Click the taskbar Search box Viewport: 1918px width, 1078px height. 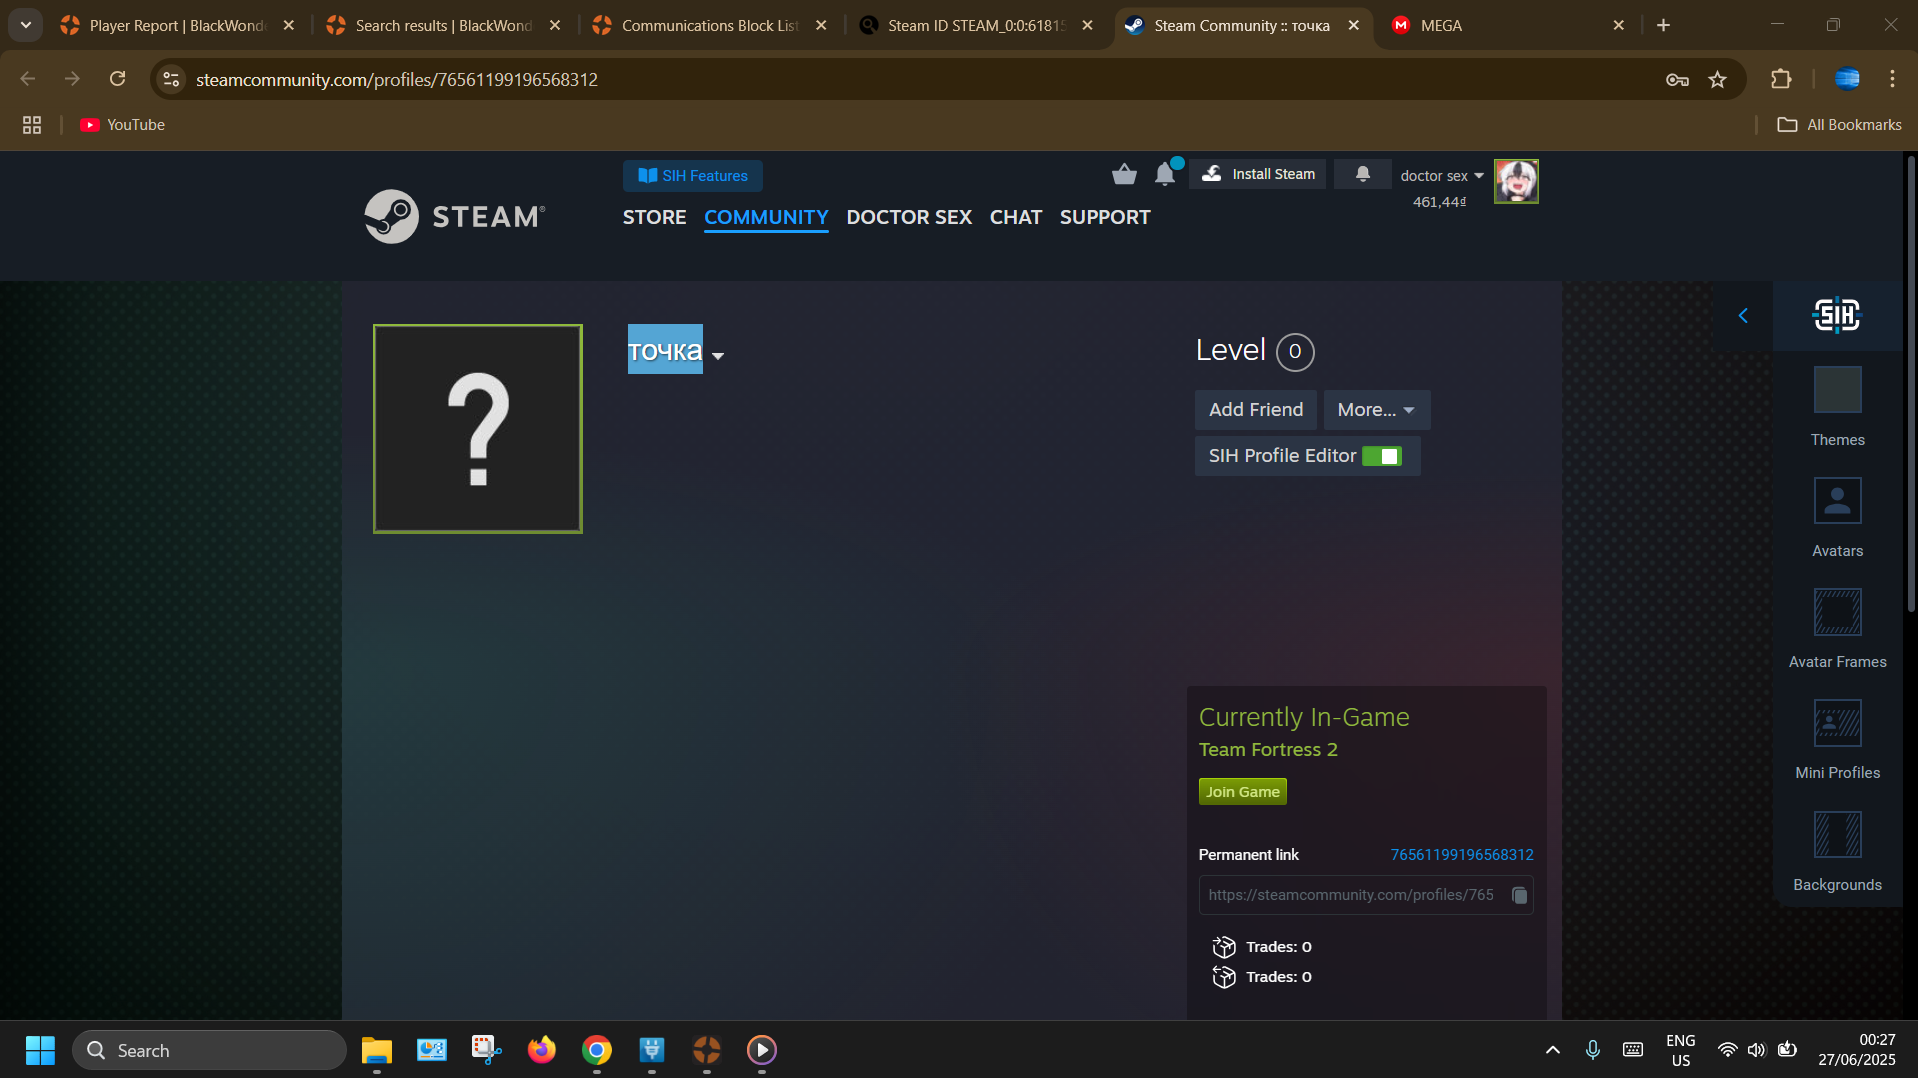coord(210,1050)
